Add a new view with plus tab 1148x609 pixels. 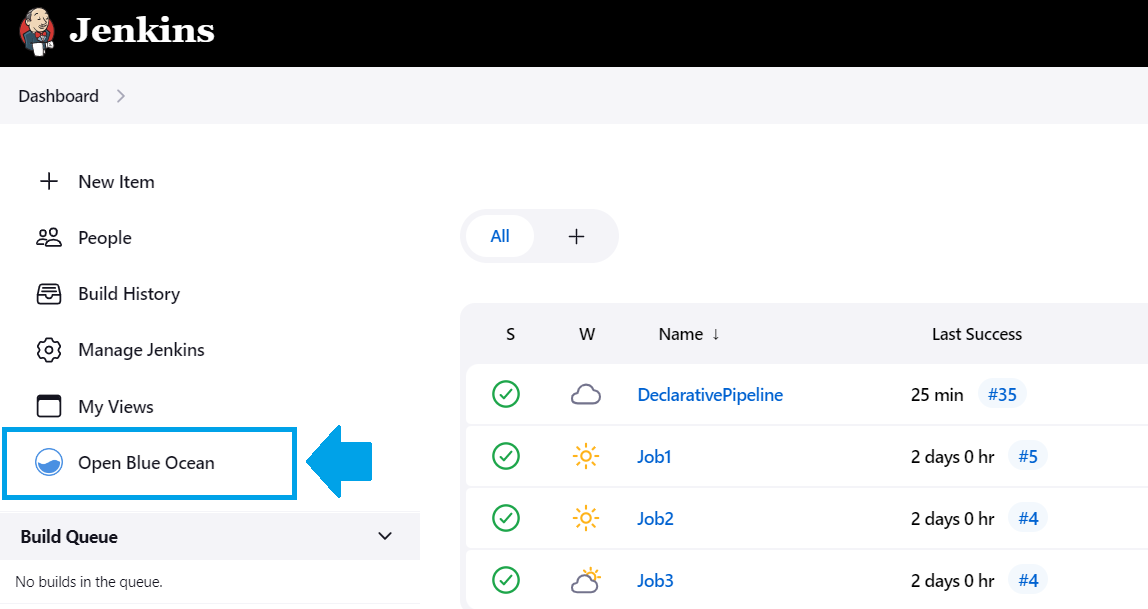pos(577,236)
